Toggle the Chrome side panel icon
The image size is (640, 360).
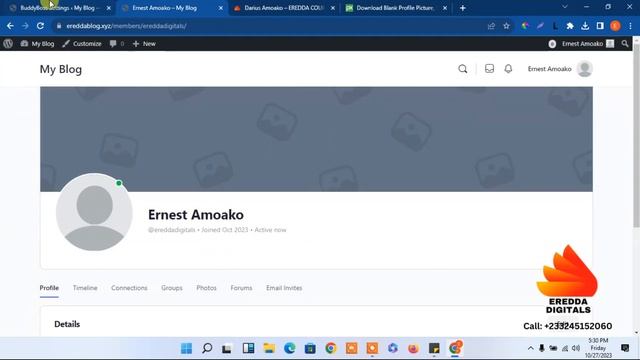[x=600, y=26]
